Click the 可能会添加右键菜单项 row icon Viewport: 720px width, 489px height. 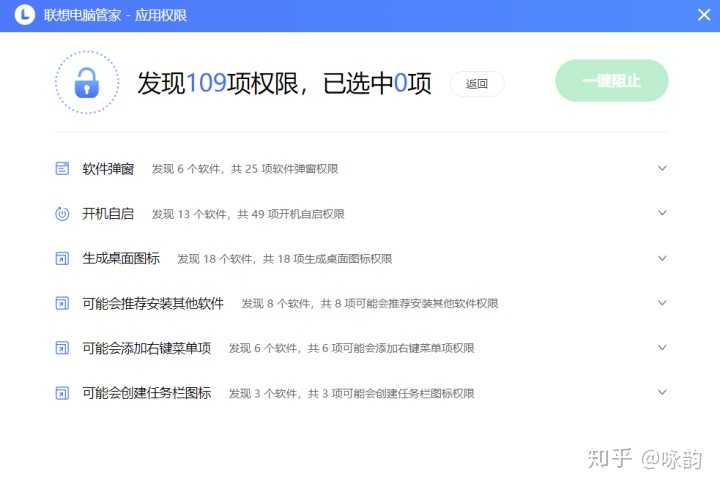pos(62,348)
